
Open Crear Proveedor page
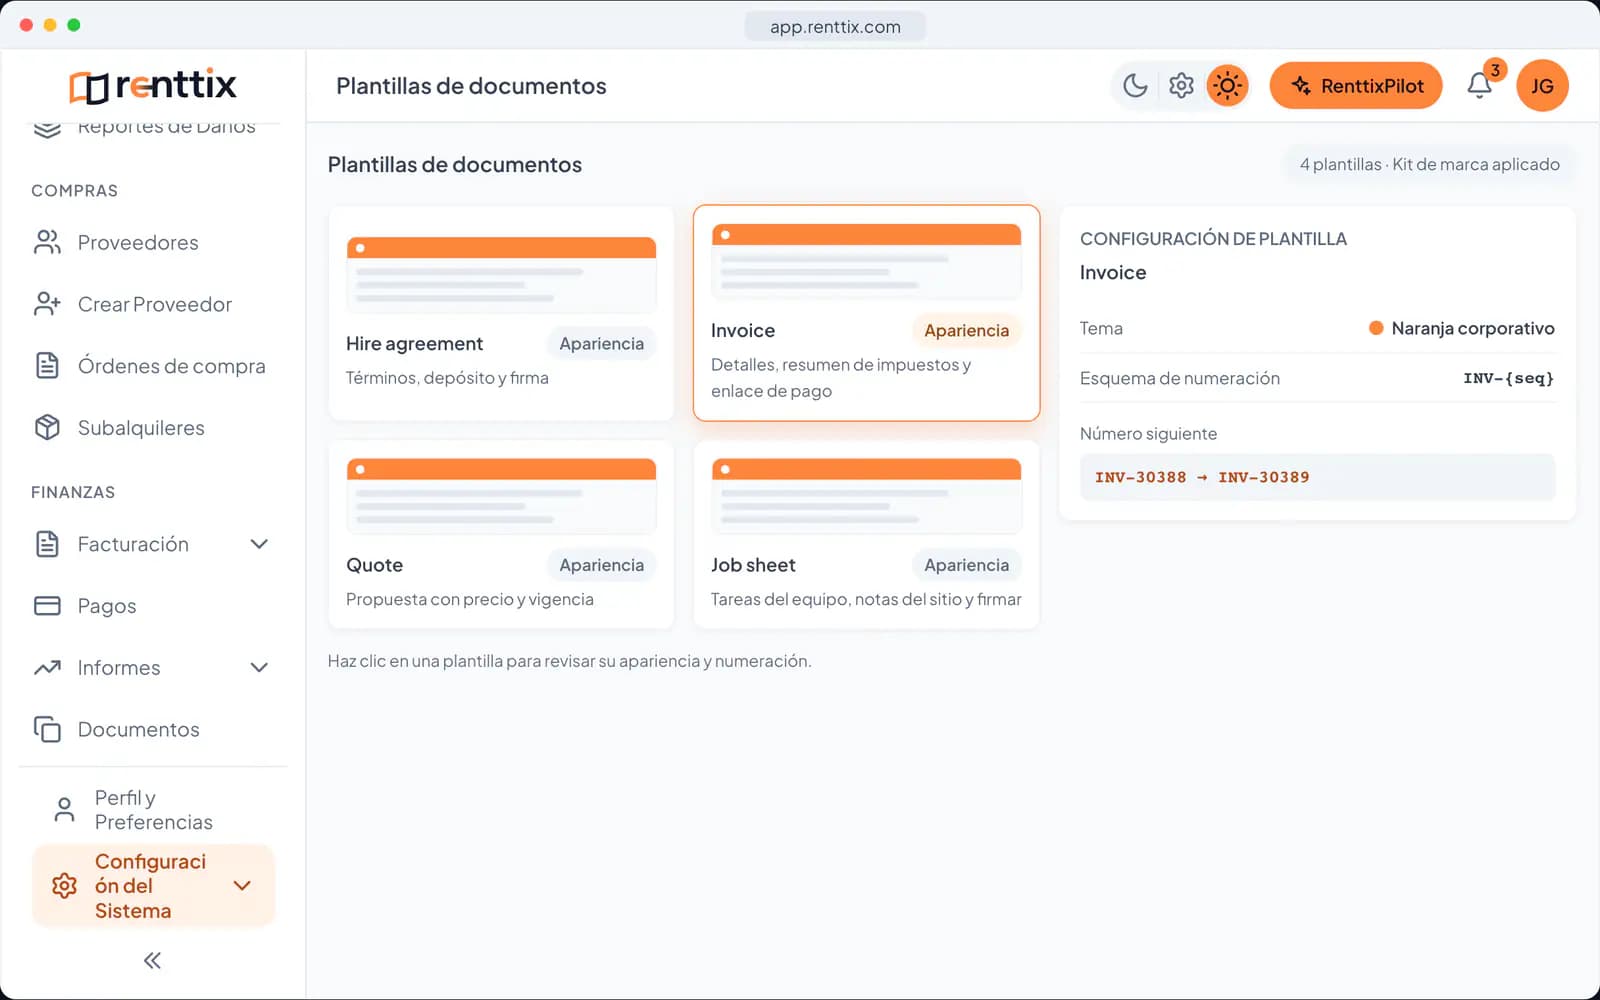(153, 304)
